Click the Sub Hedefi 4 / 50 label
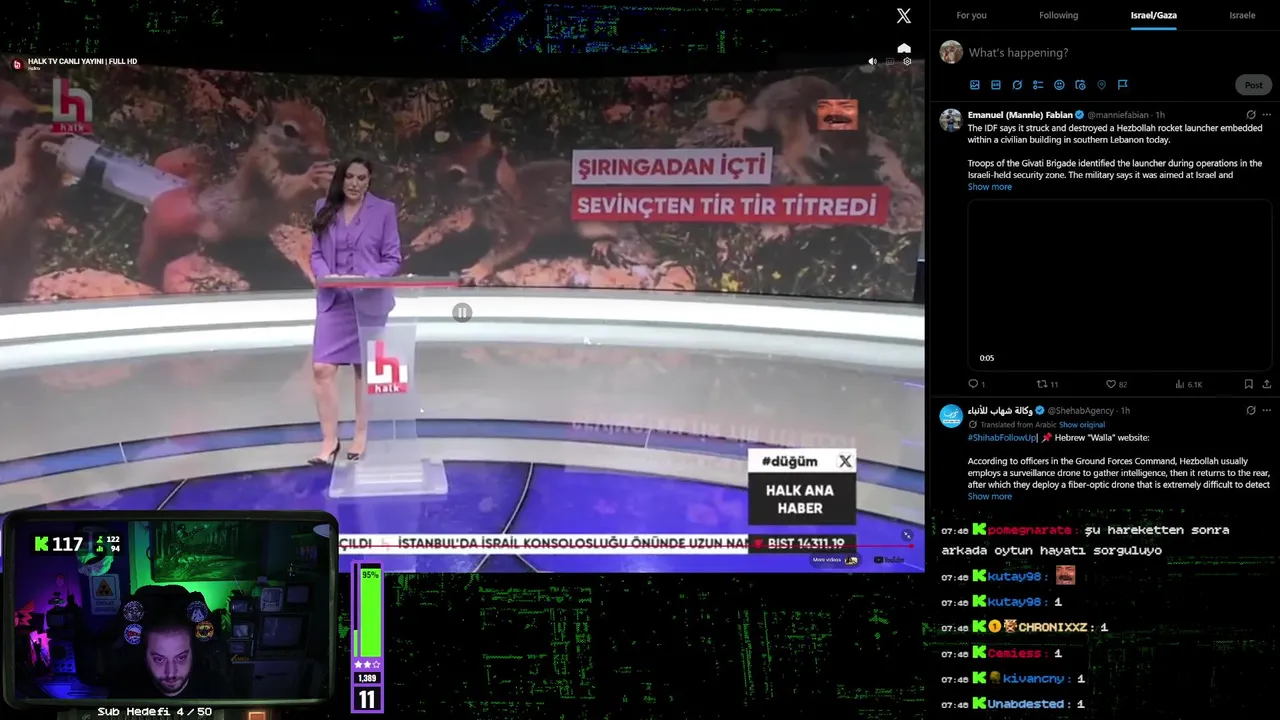The image size is (1280, 720). pos(155,712)
